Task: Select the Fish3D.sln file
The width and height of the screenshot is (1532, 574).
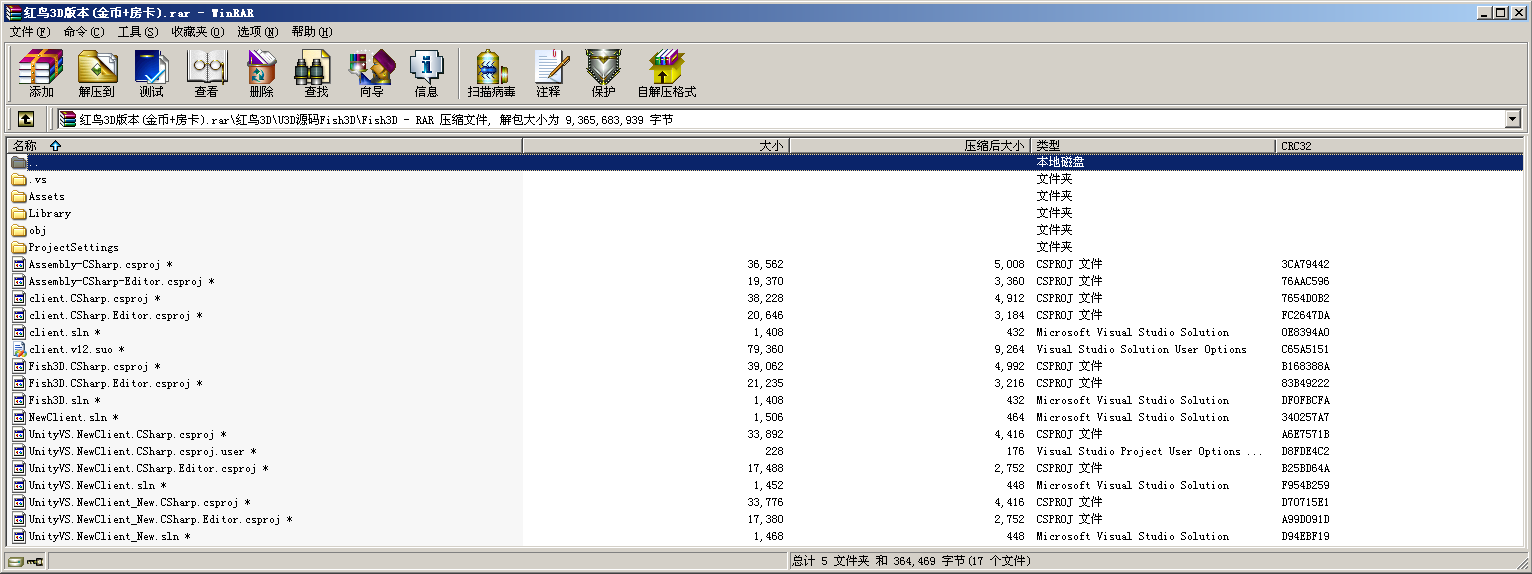Action: coord(59,401)
